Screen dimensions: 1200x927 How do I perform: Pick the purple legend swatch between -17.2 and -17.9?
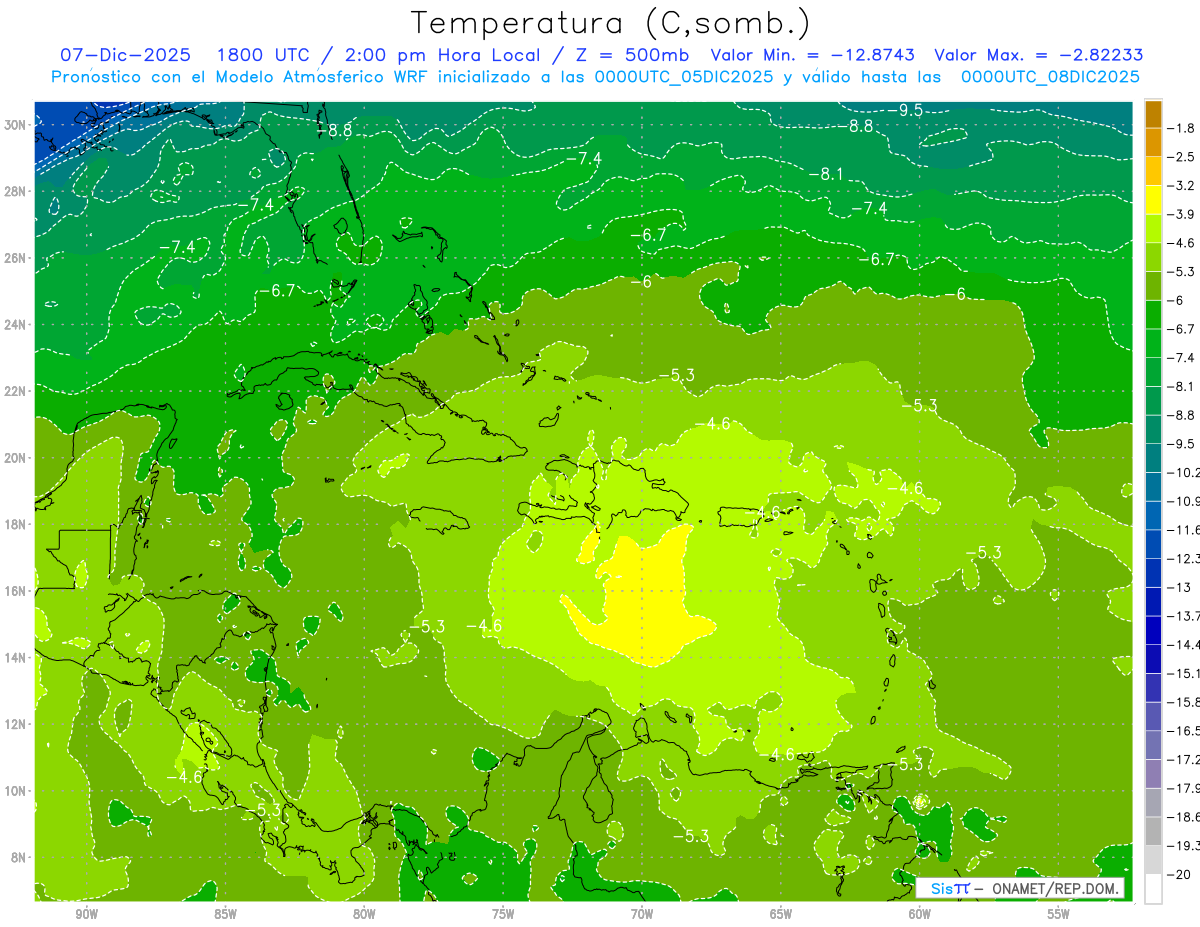[1153, 773]
